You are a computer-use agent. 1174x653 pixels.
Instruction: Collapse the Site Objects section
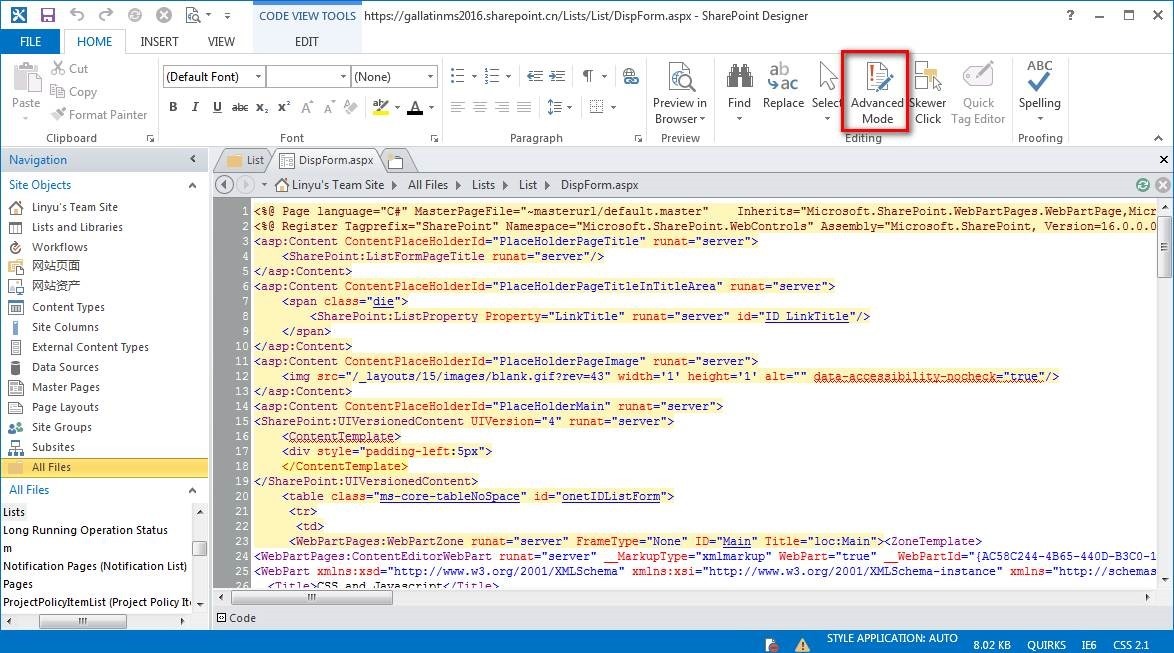(193, 185)
